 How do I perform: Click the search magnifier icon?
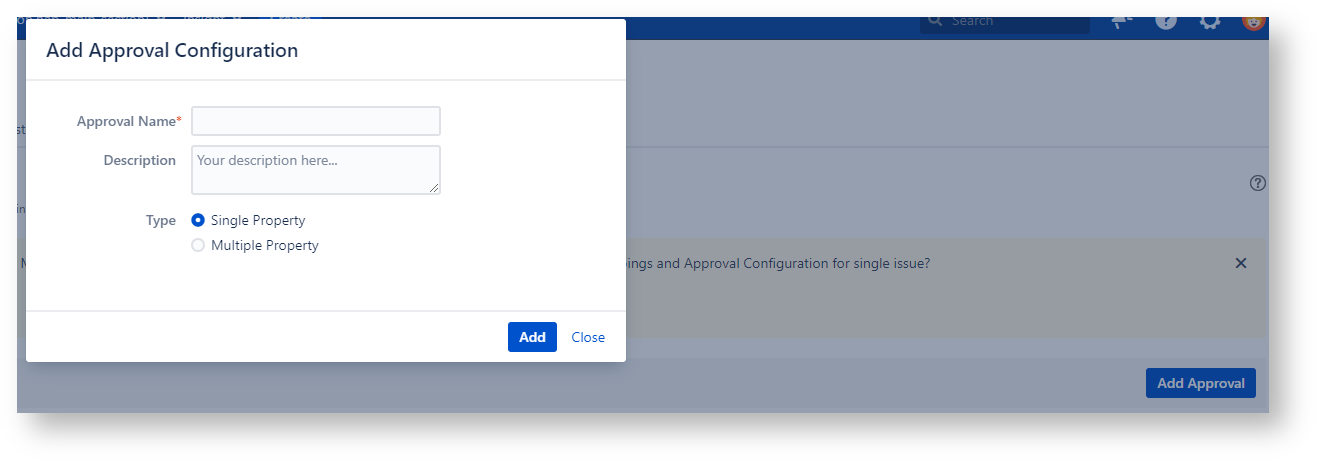(935, 21)
